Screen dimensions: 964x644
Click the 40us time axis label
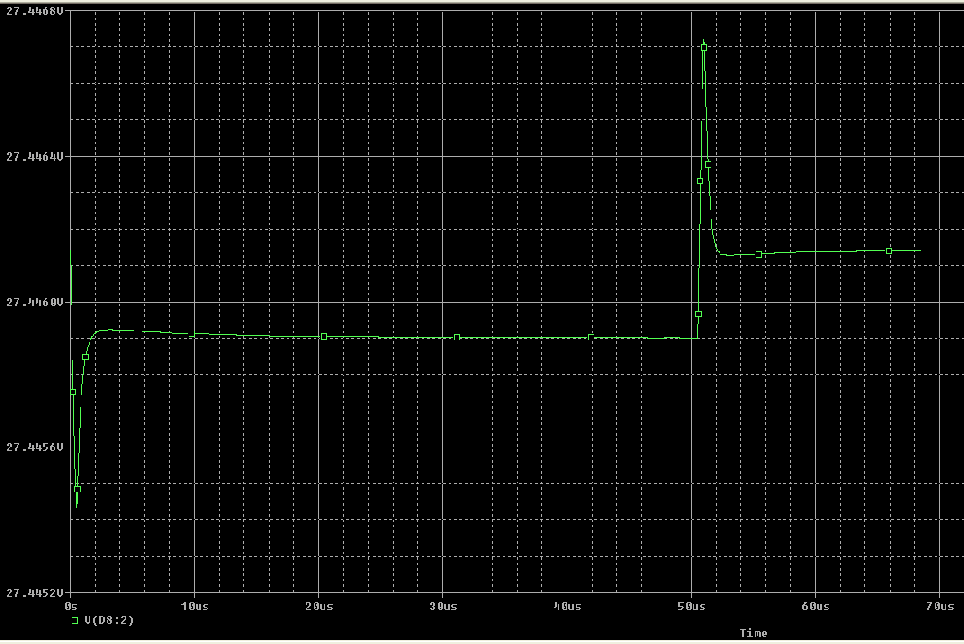click(567, 606)
